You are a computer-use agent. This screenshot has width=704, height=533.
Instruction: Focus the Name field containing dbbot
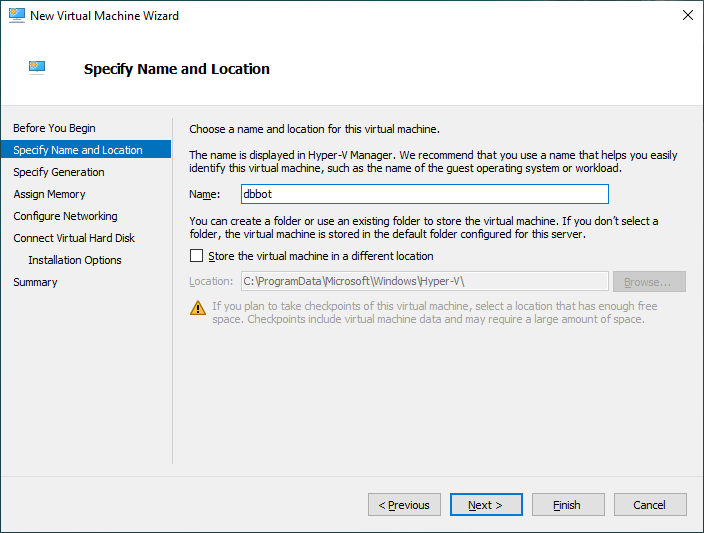click(x=425, y=194)
